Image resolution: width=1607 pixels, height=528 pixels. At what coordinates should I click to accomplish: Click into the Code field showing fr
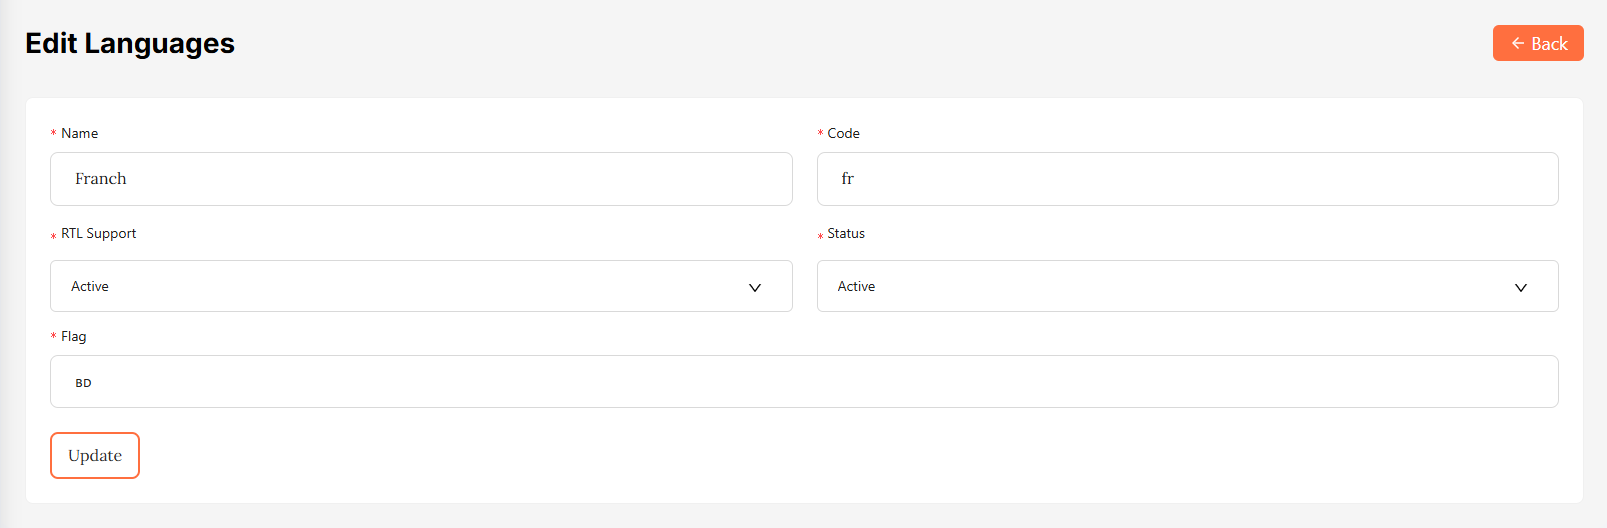click(x=1187, y=179)
